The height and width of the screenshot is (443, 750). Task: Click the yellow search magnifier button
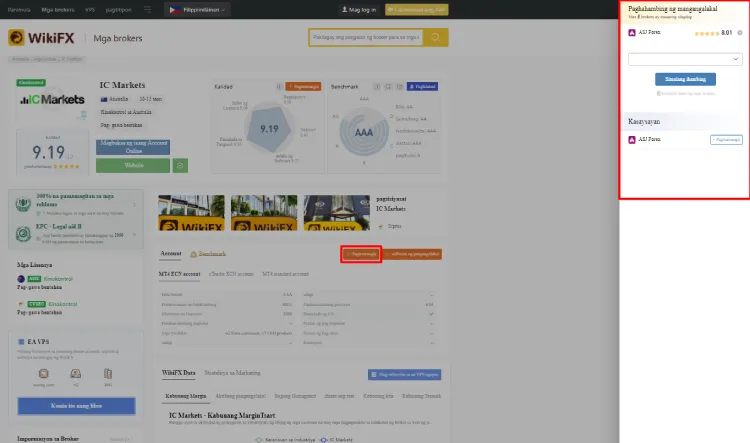(x=435, y=37)
